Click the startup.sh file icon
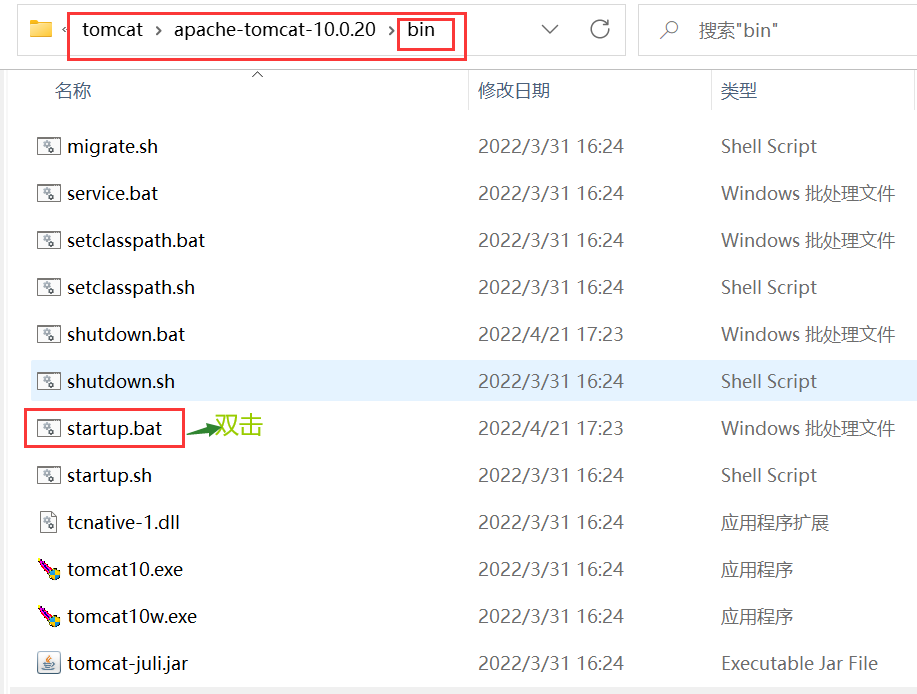Screen dimensions: 917x694 click(49, 475)
